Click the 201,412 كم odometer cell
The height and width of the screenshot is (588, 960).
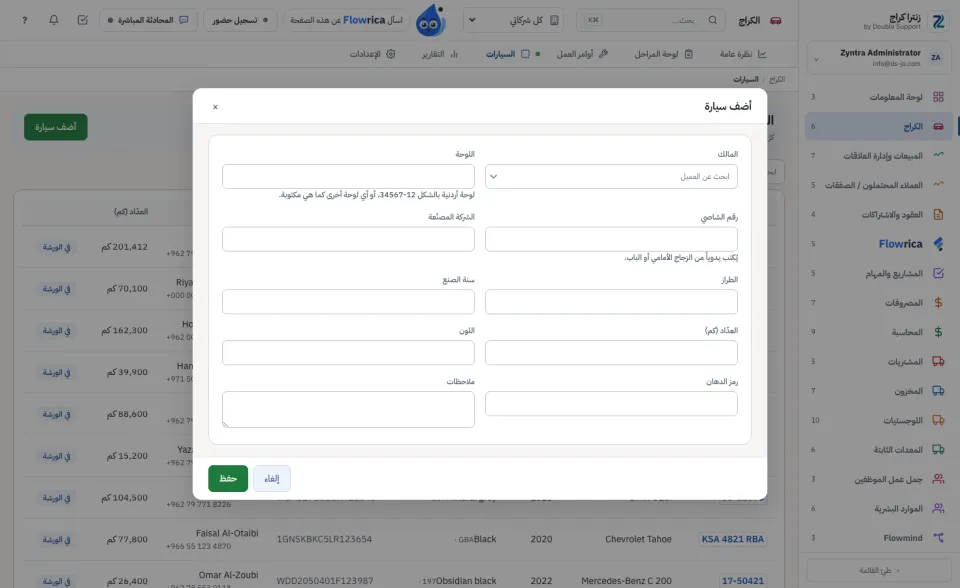coord(124,247)
